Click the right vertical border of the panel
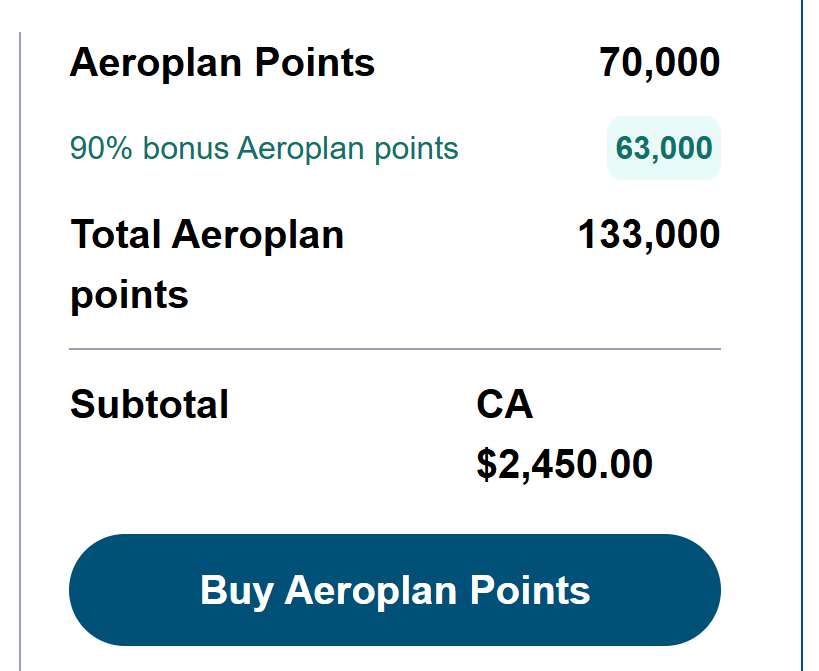 coord(802,350)
